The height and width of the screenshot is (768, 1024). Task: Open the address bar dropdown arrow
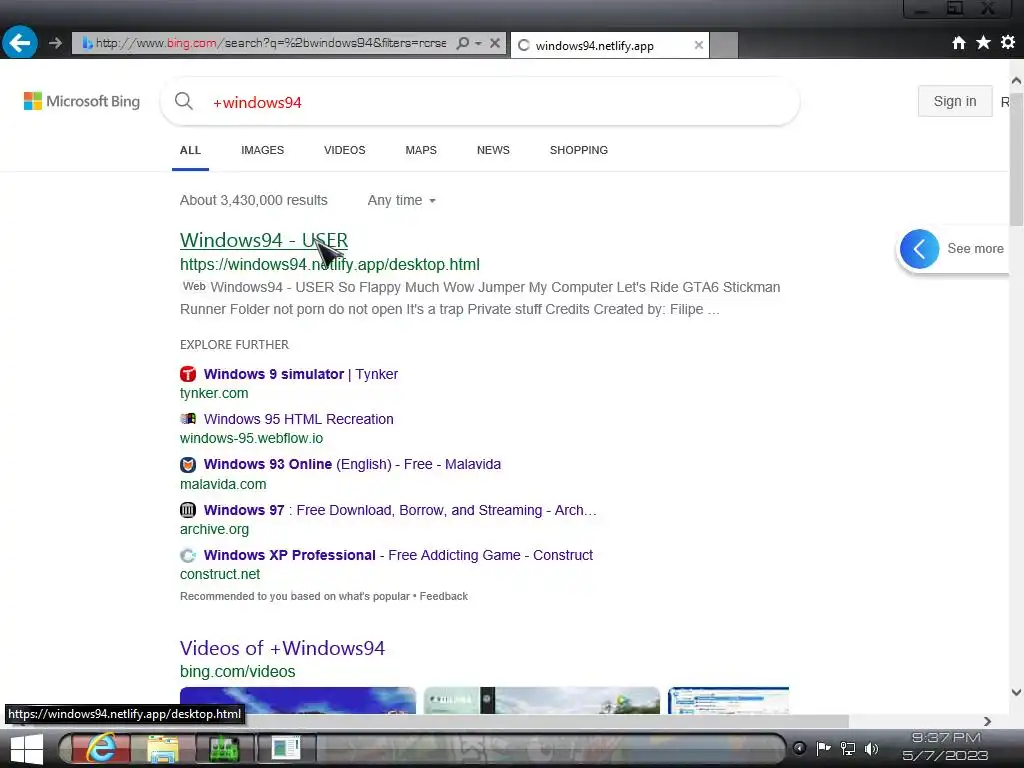pyautogui.click(x=479, y=43)
